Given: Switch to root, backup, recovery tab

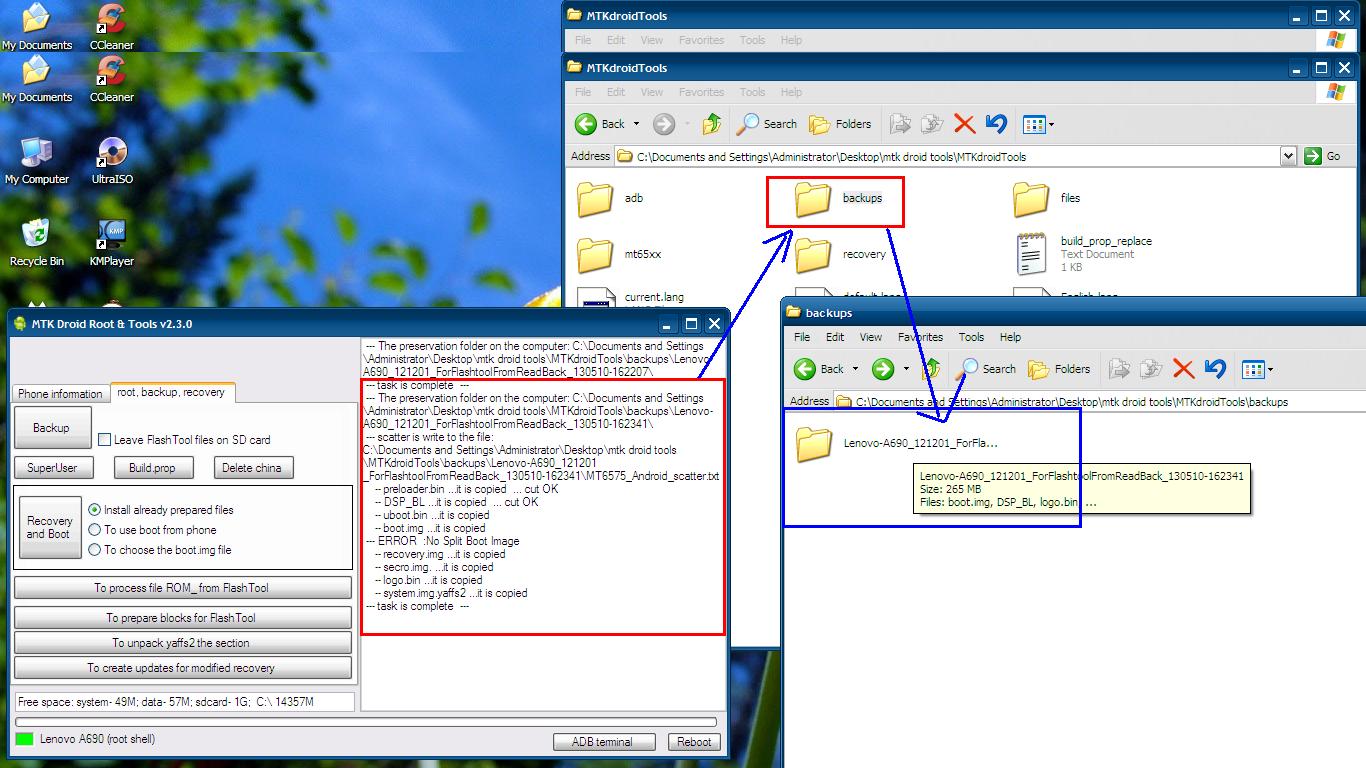Looking at the screenshot, I should 171,392.
